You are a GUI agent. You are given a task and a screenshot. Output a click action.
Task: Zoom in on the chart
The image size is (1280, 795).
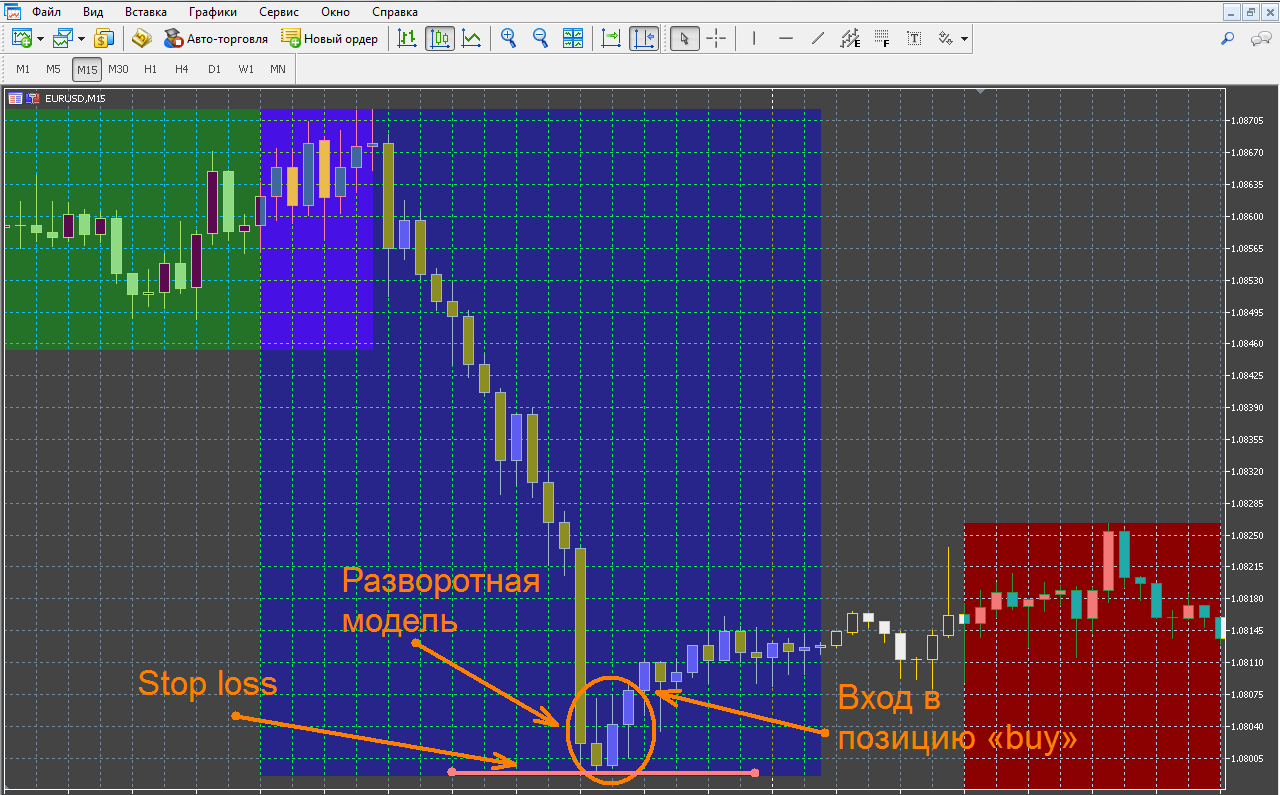(509, 39)
